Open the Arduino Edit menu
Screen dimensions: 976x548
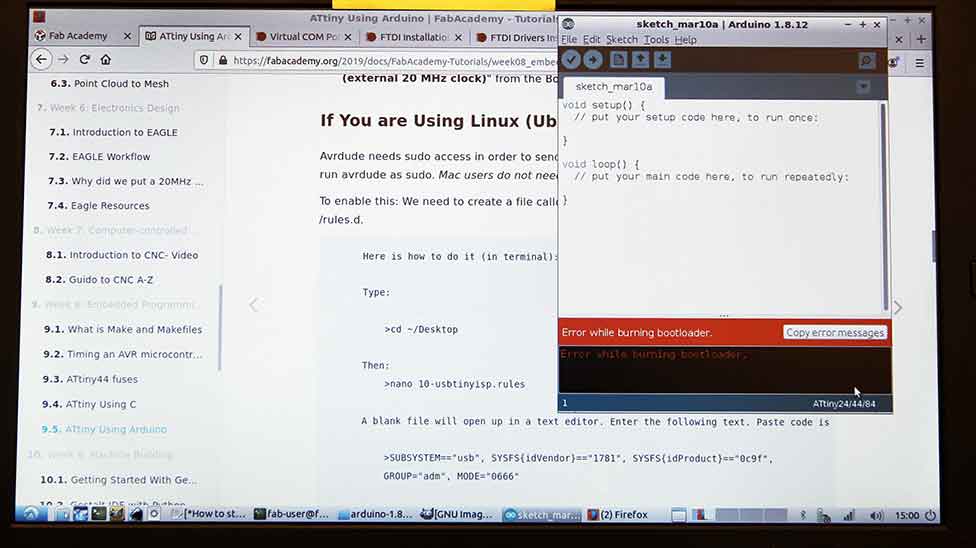click(x=591, y=39)
